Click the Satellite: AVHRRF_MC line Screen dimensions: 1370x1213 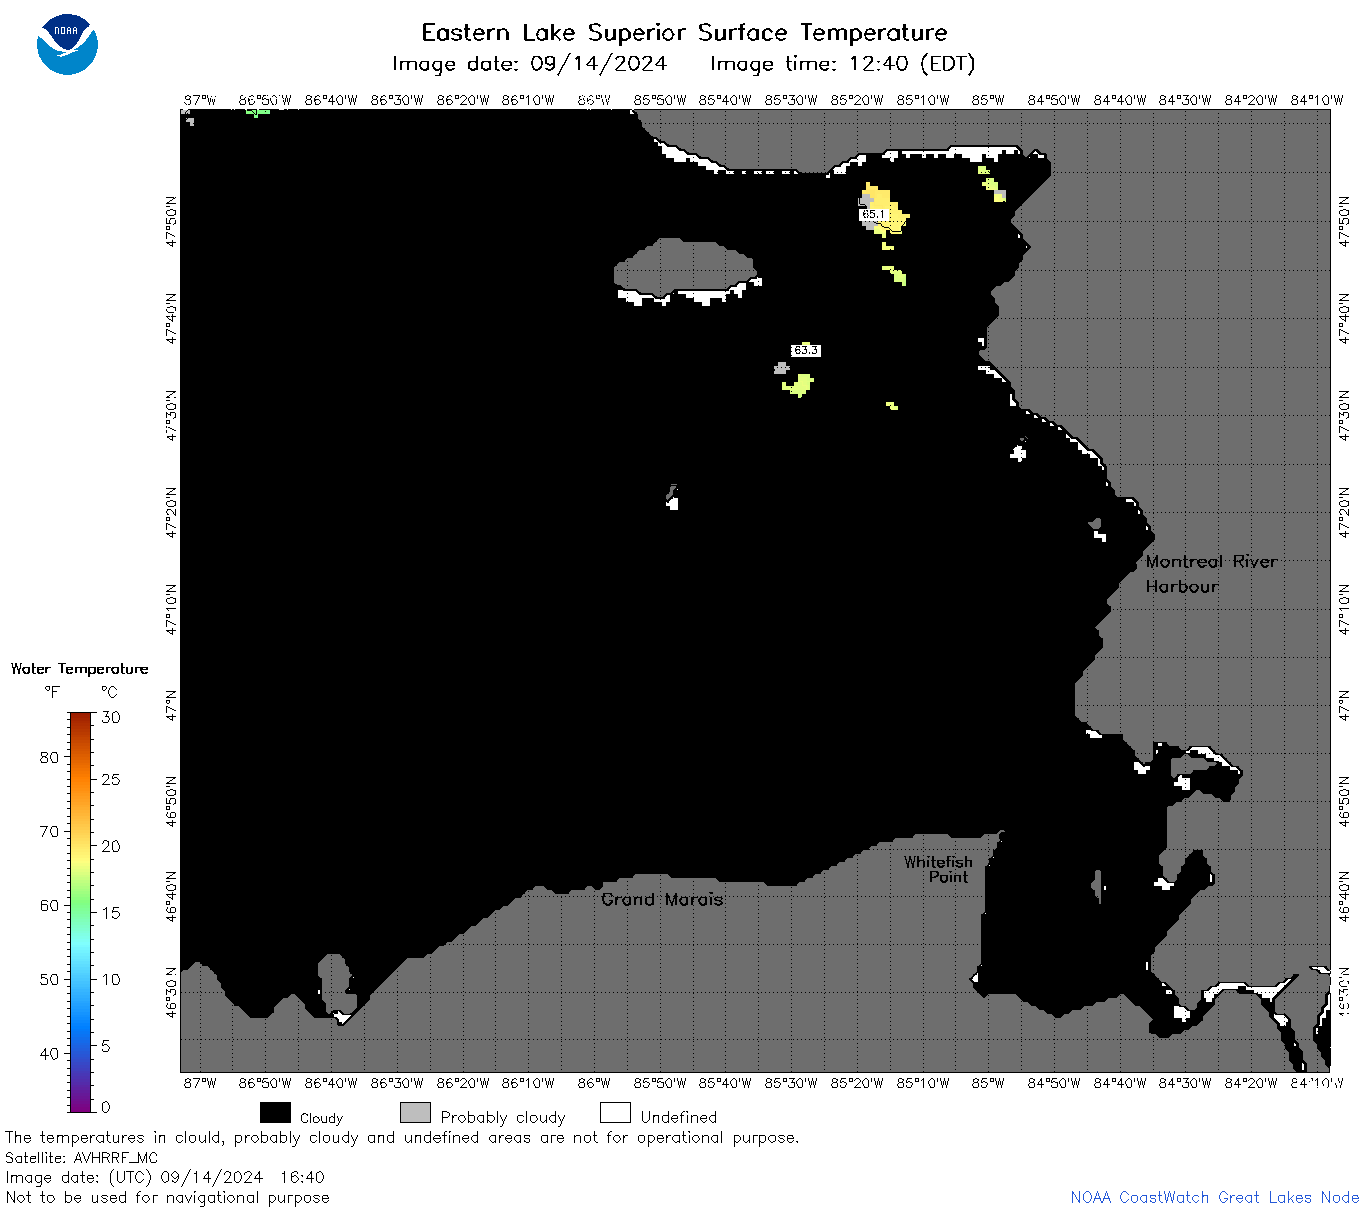pyautogui.click(x=81, y=1157)
